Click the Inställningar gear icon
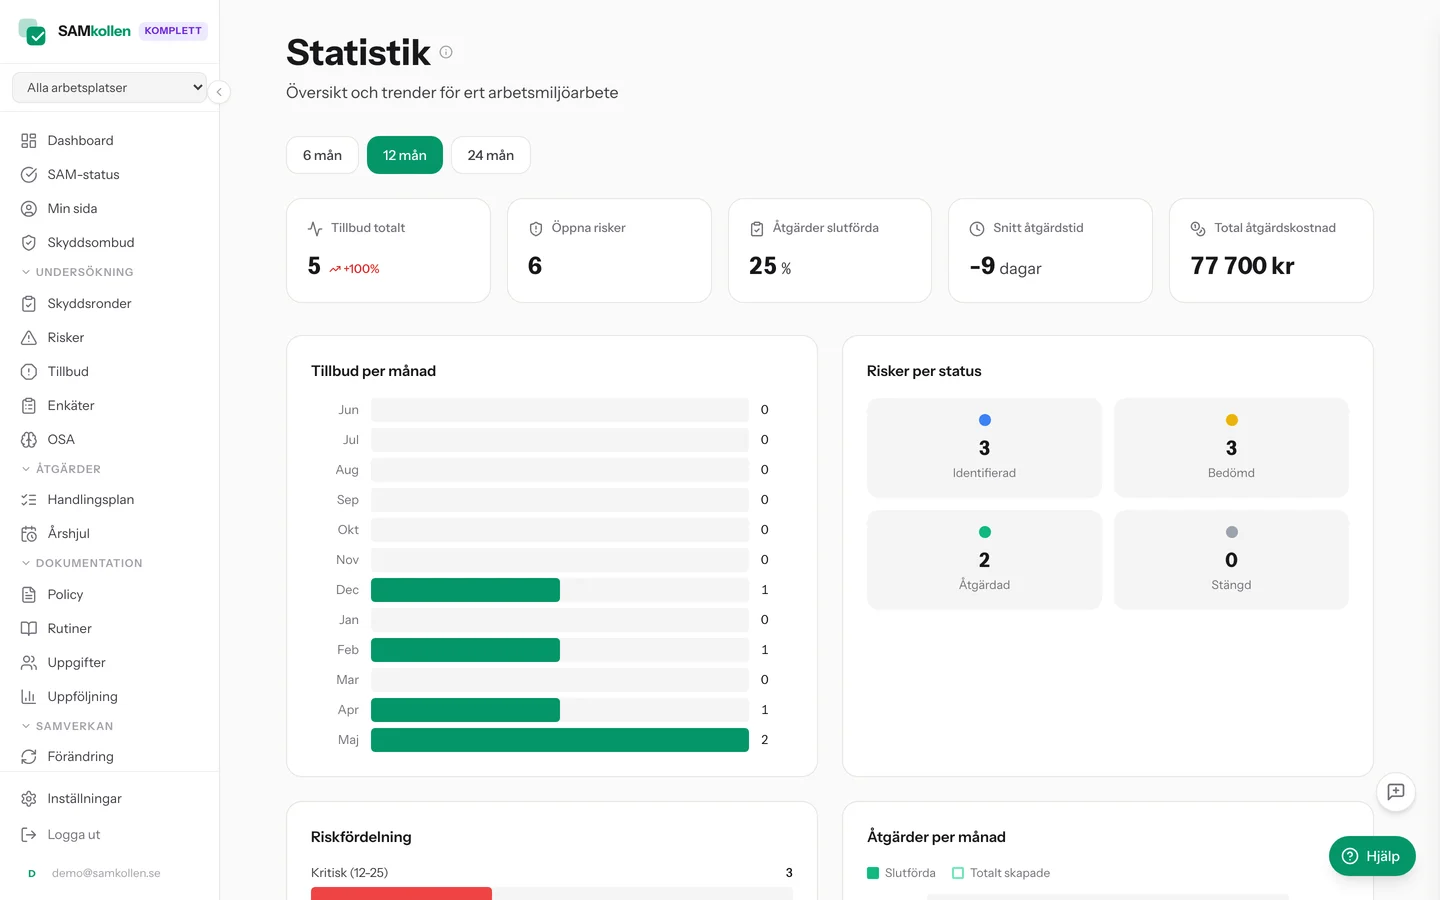 coord(29,799)
